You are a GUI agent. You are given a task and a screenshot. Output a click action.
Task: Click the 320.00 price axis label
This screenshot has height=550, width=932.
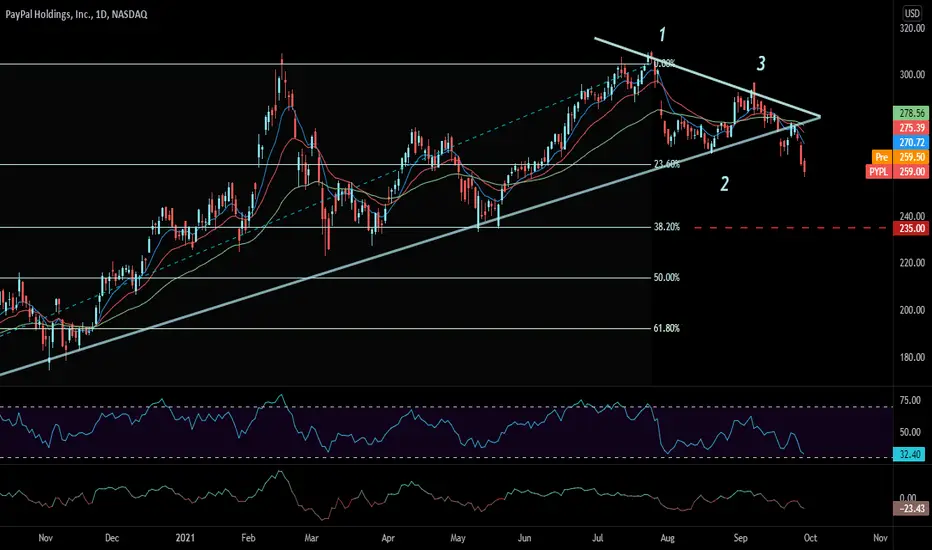912,28
